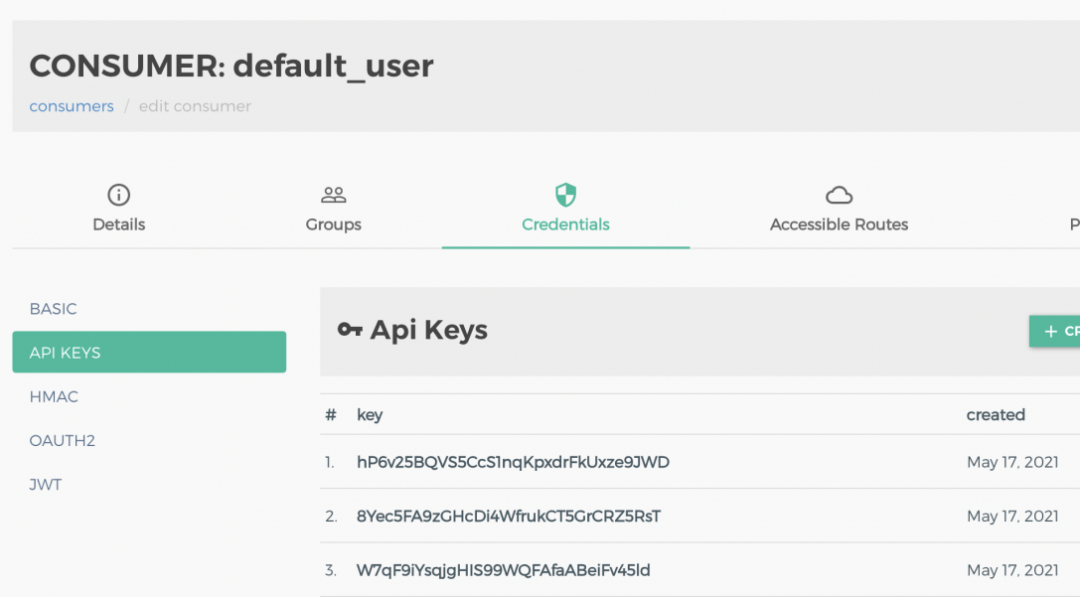Screen dimensions: 1080x597
Task: Open the Details tab
Action: [x=119, y=224]
